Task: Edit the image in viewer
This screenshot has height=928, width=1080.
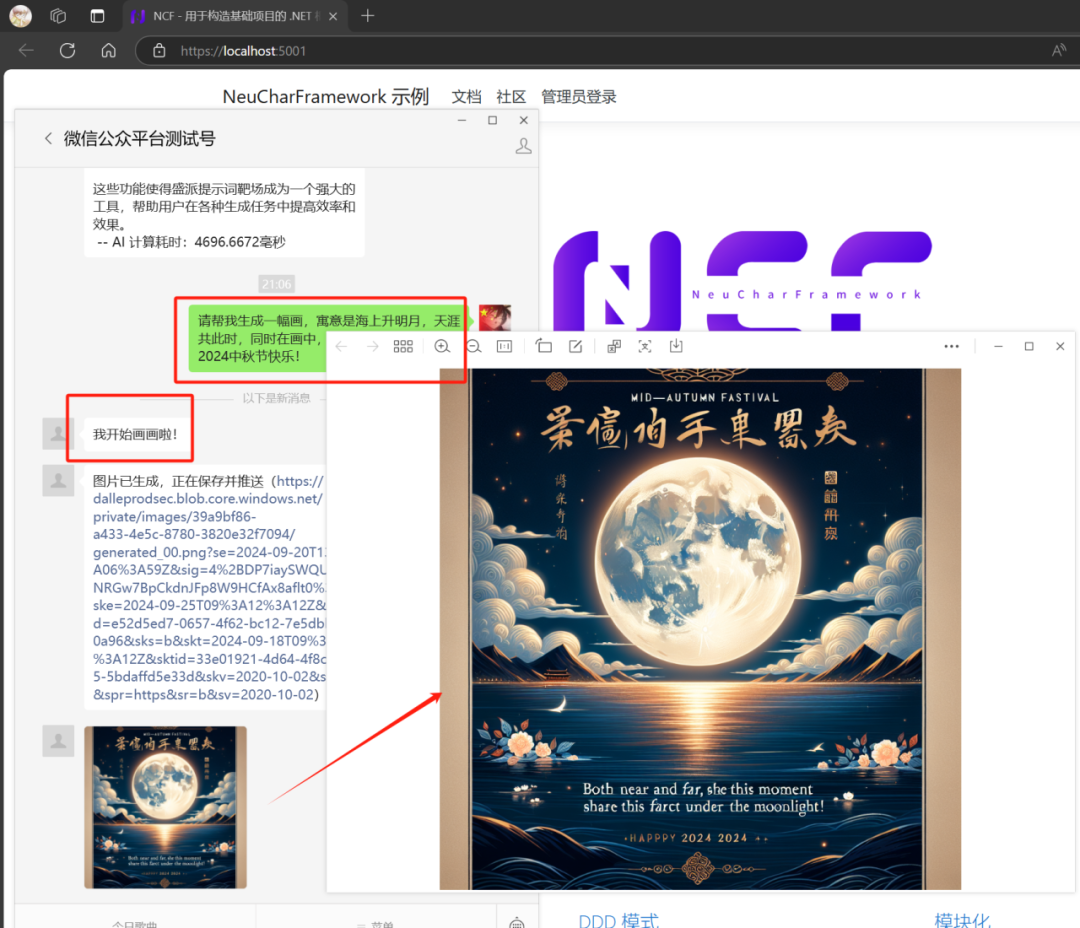Action: [x=575, y=346]
